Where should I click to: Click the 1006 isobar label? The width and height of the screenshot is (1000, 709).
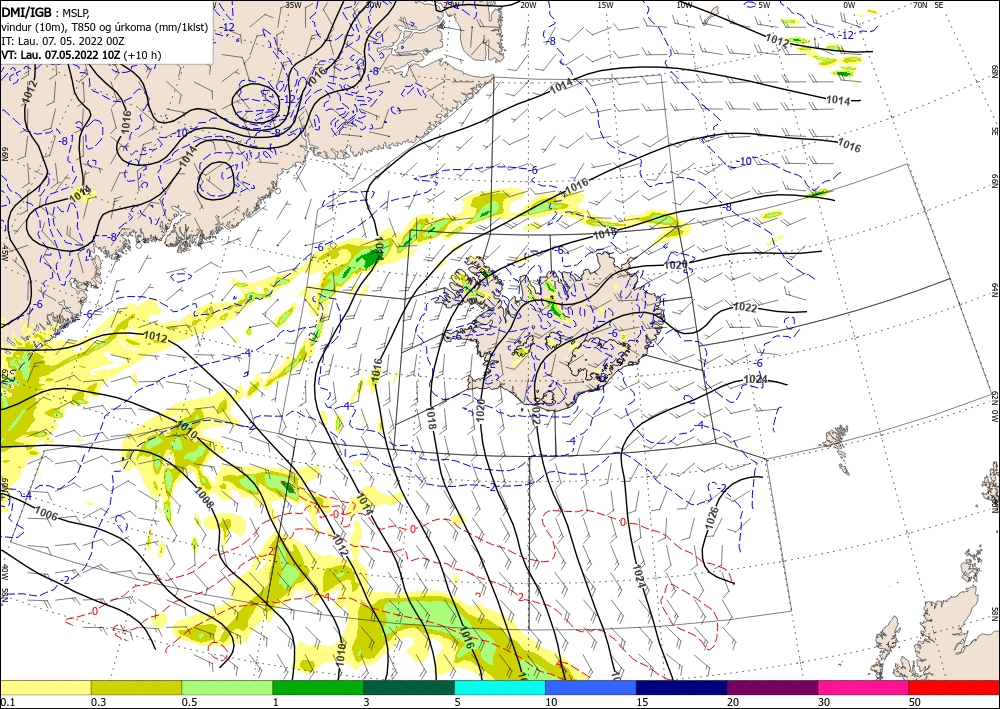[x=46, y=513]
